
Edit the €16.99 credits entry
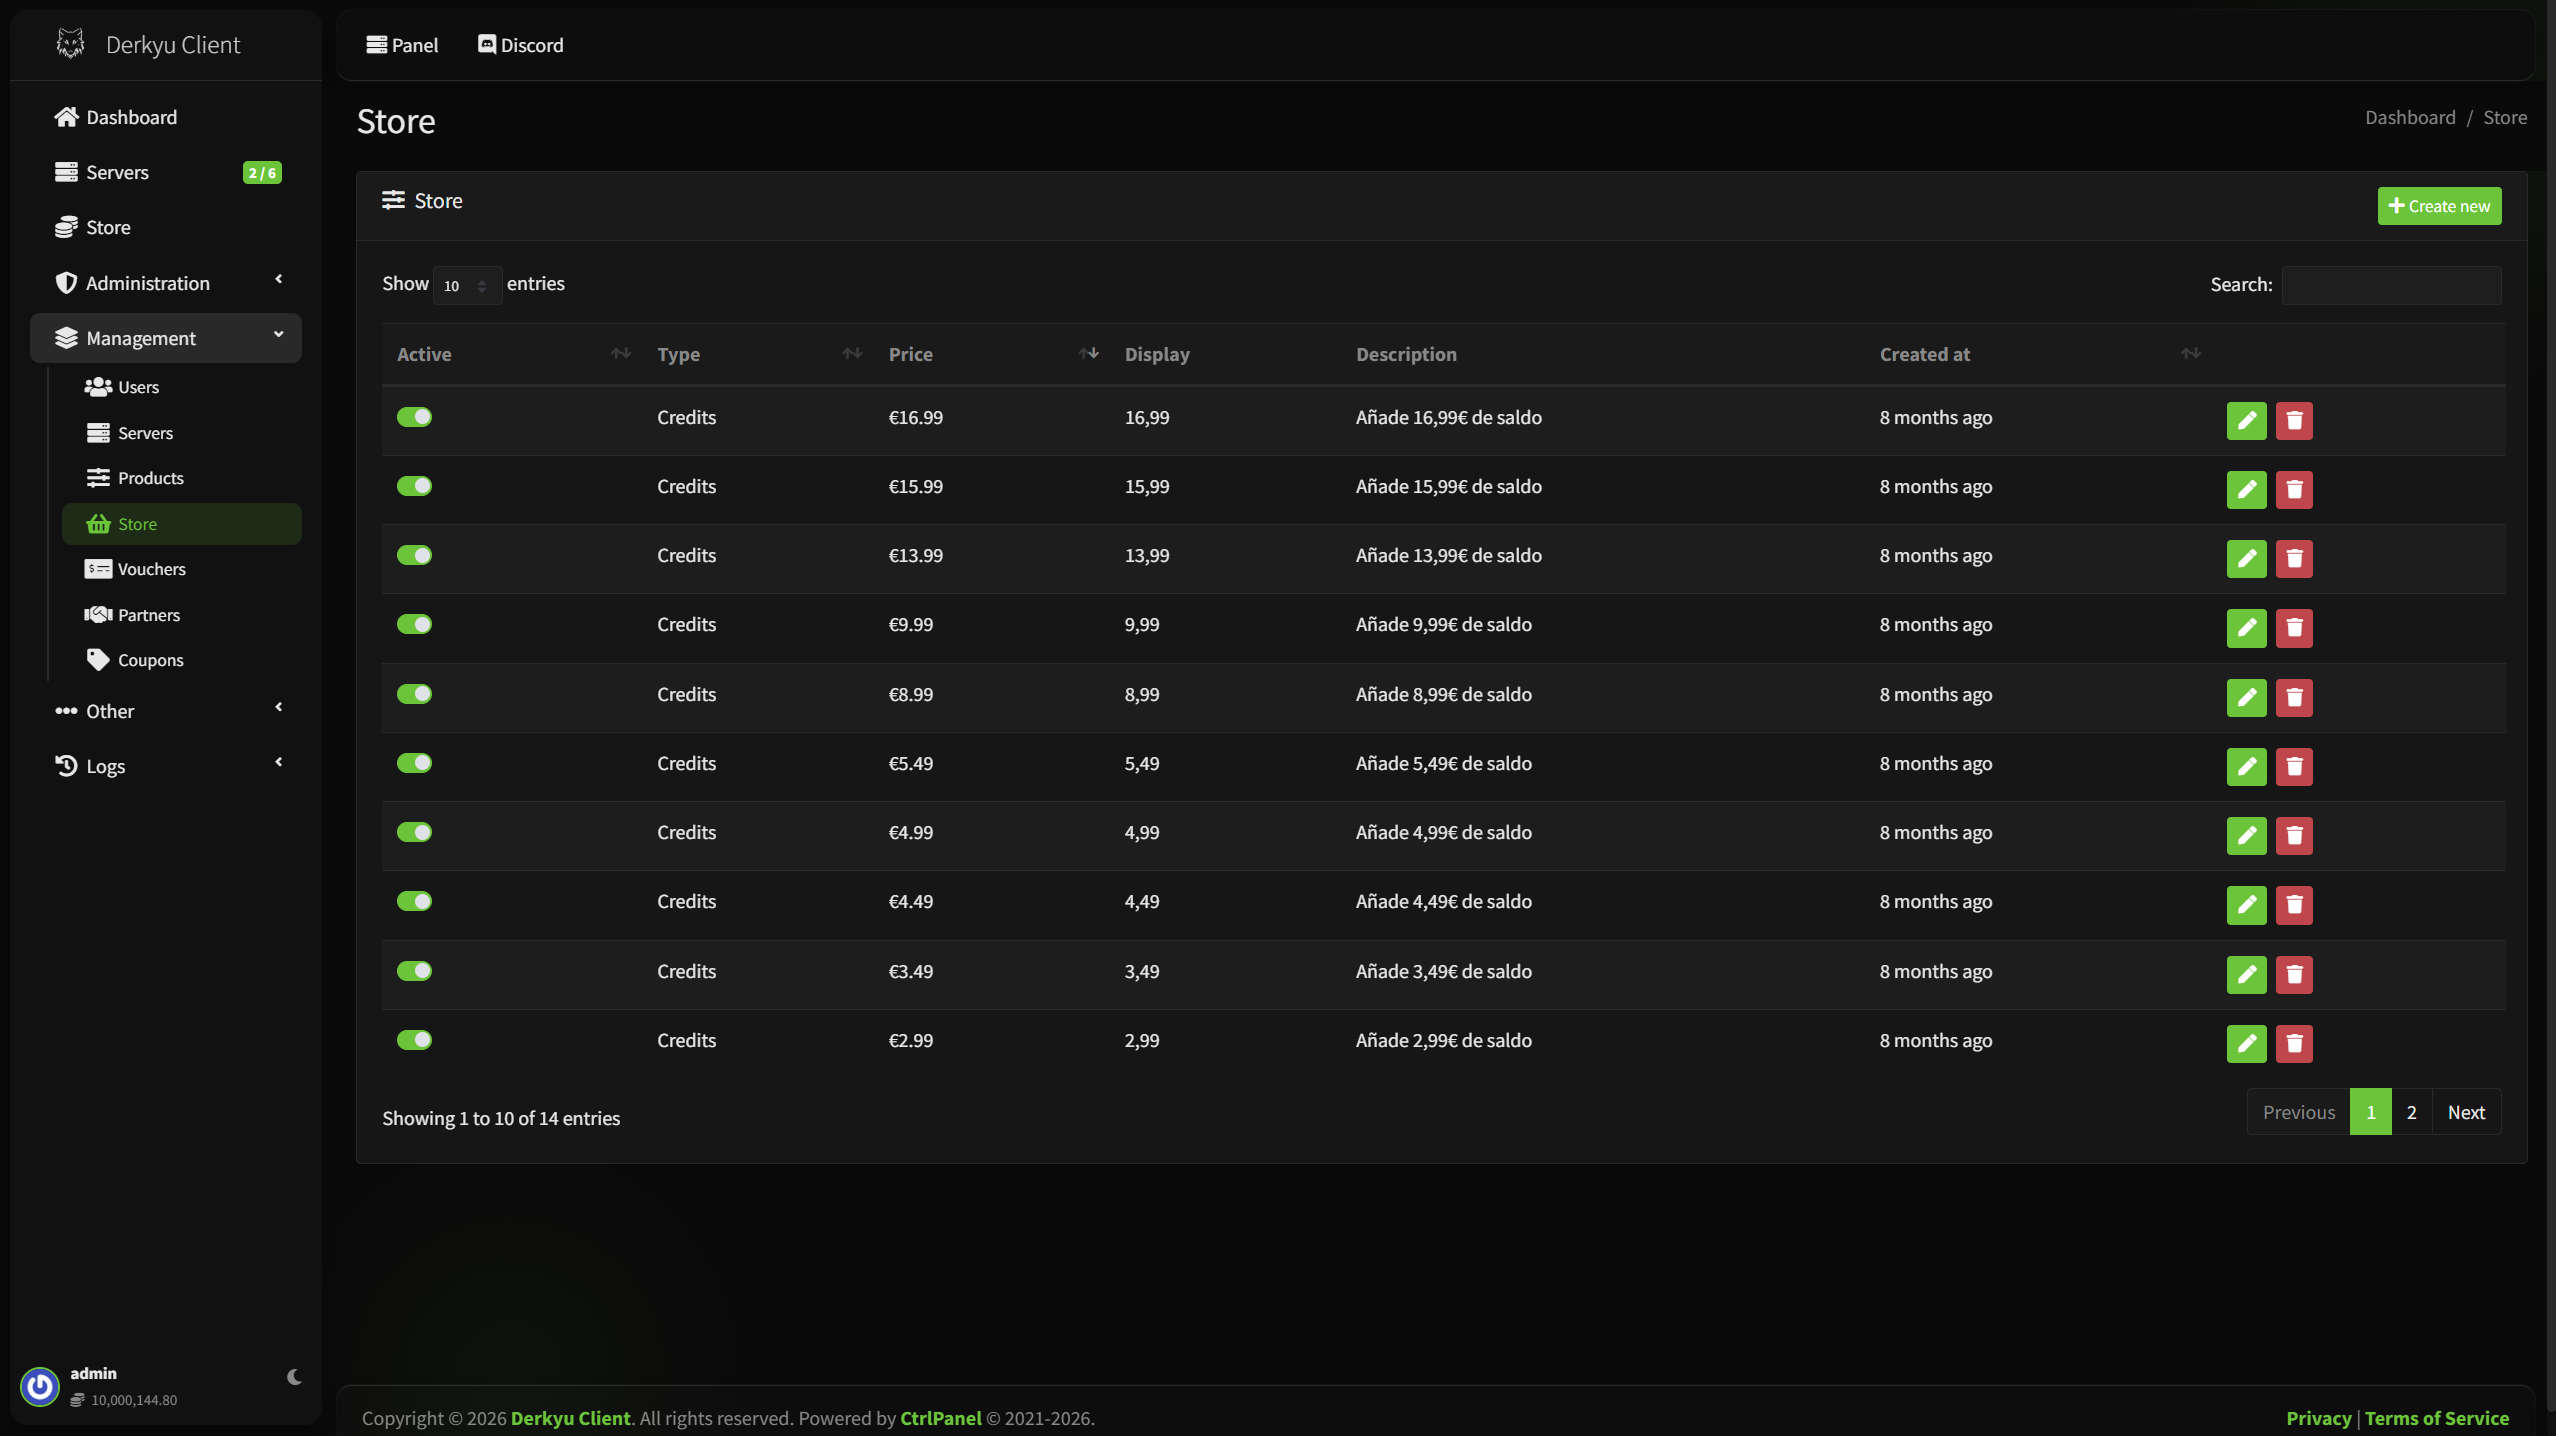click(x=2246, y=421)
